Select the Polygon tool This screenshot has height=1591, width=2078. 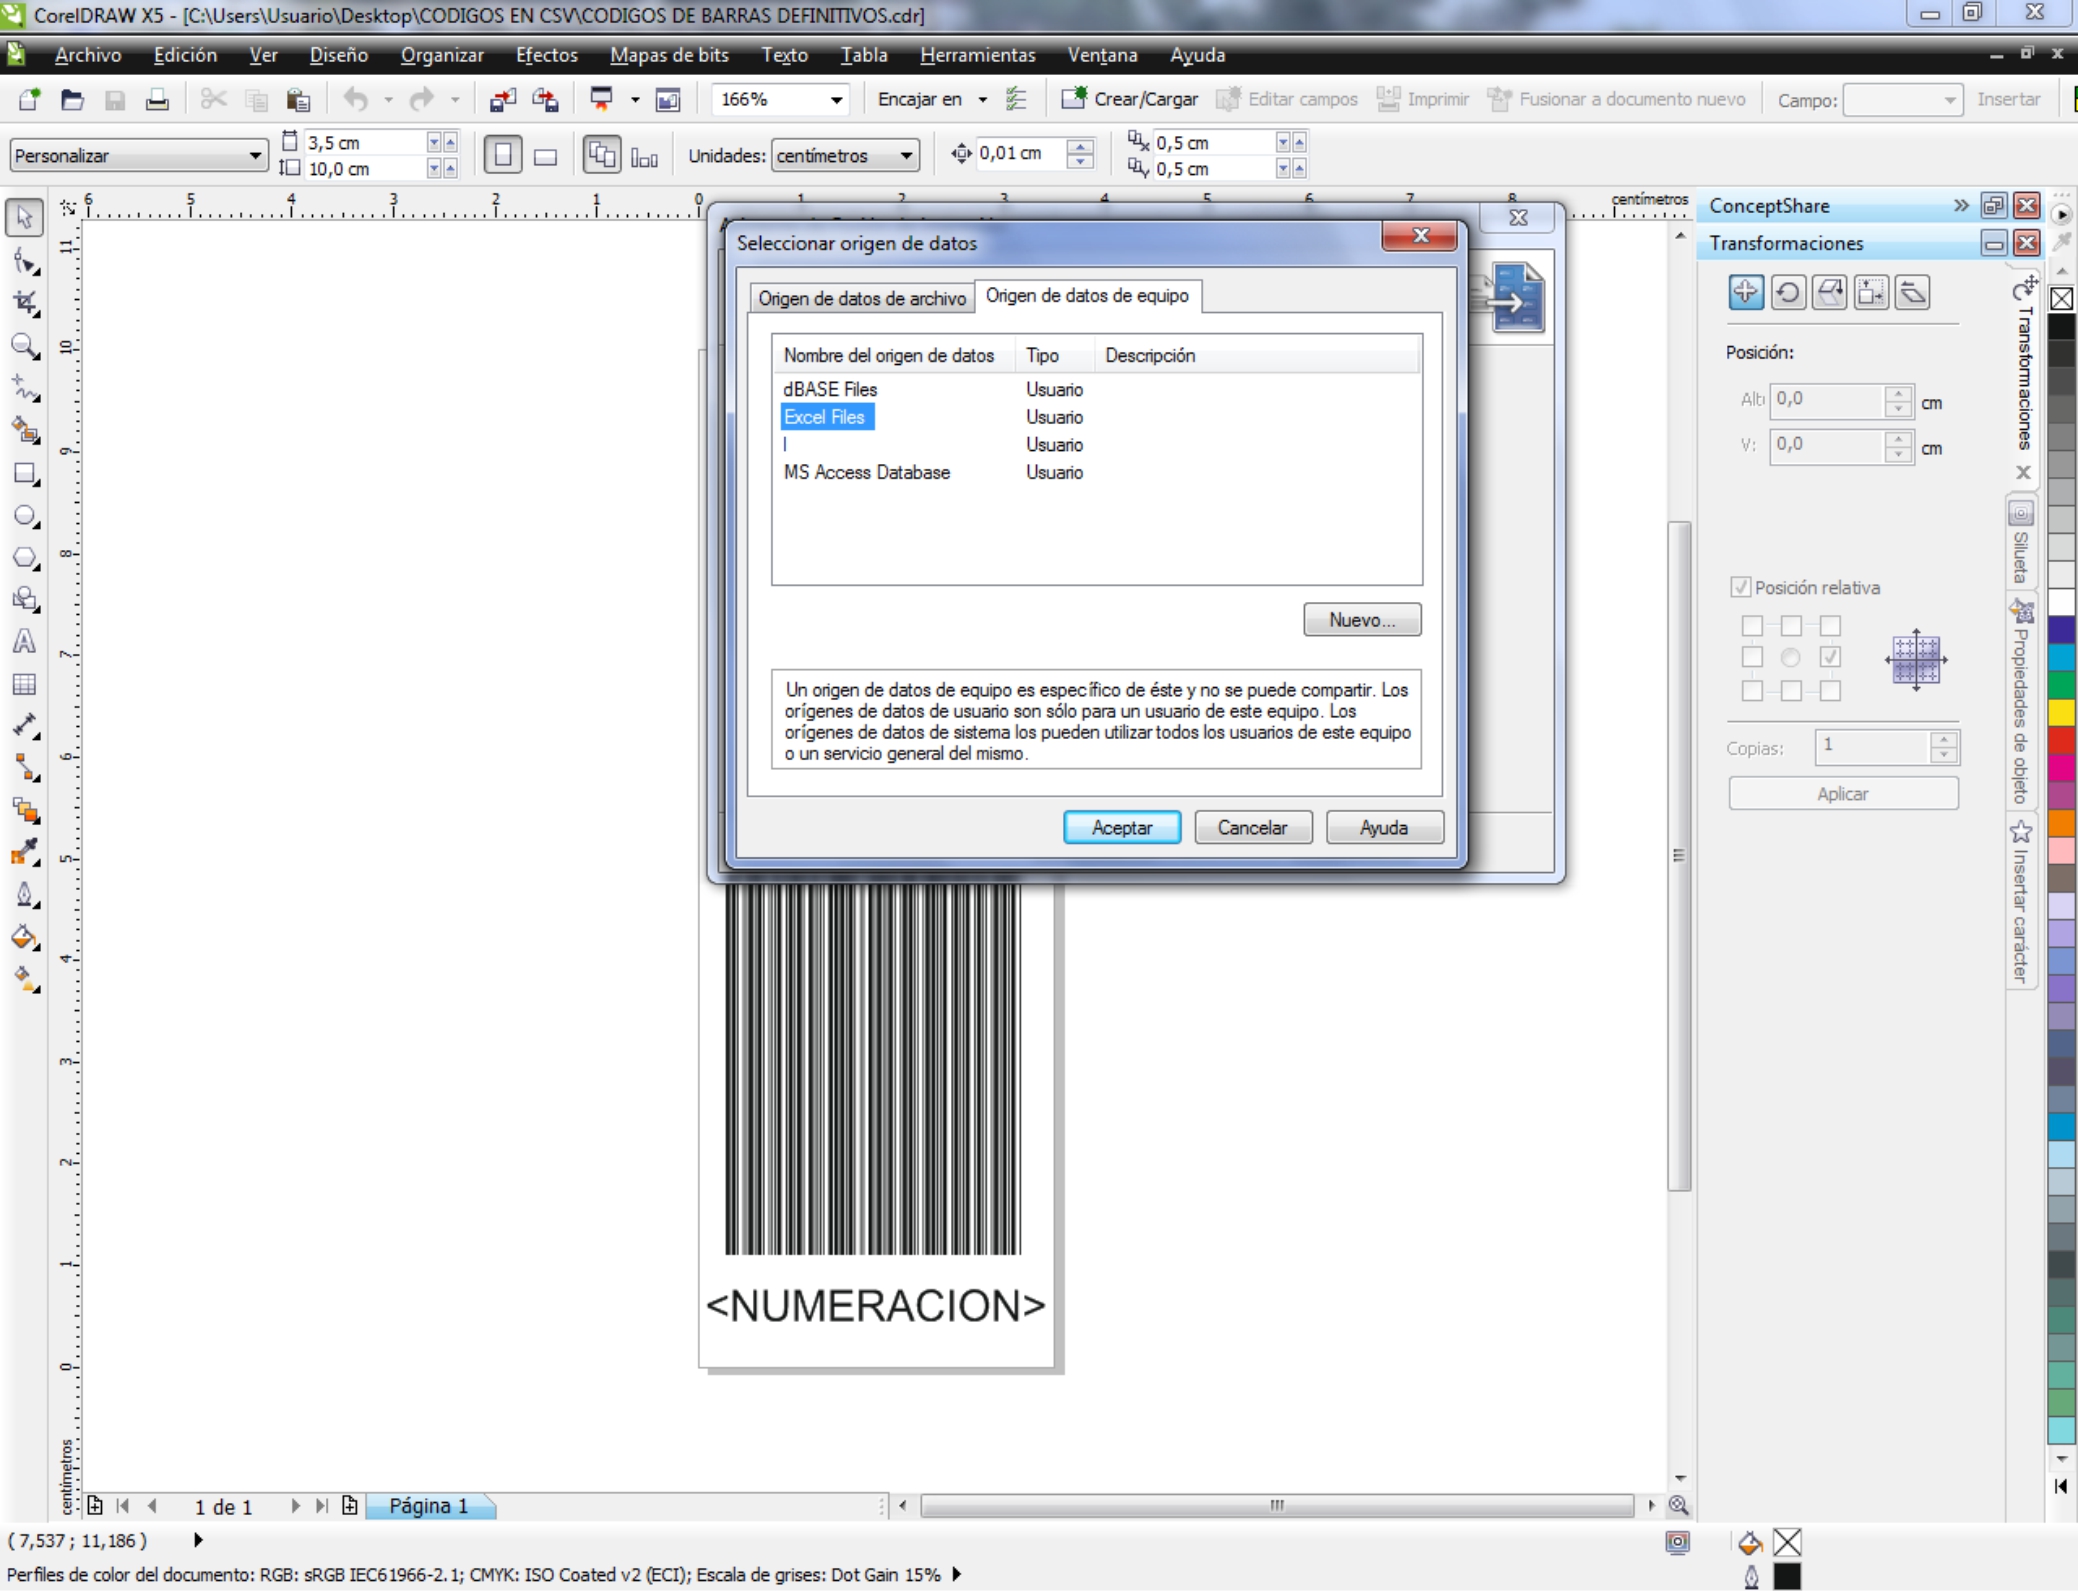24,558
